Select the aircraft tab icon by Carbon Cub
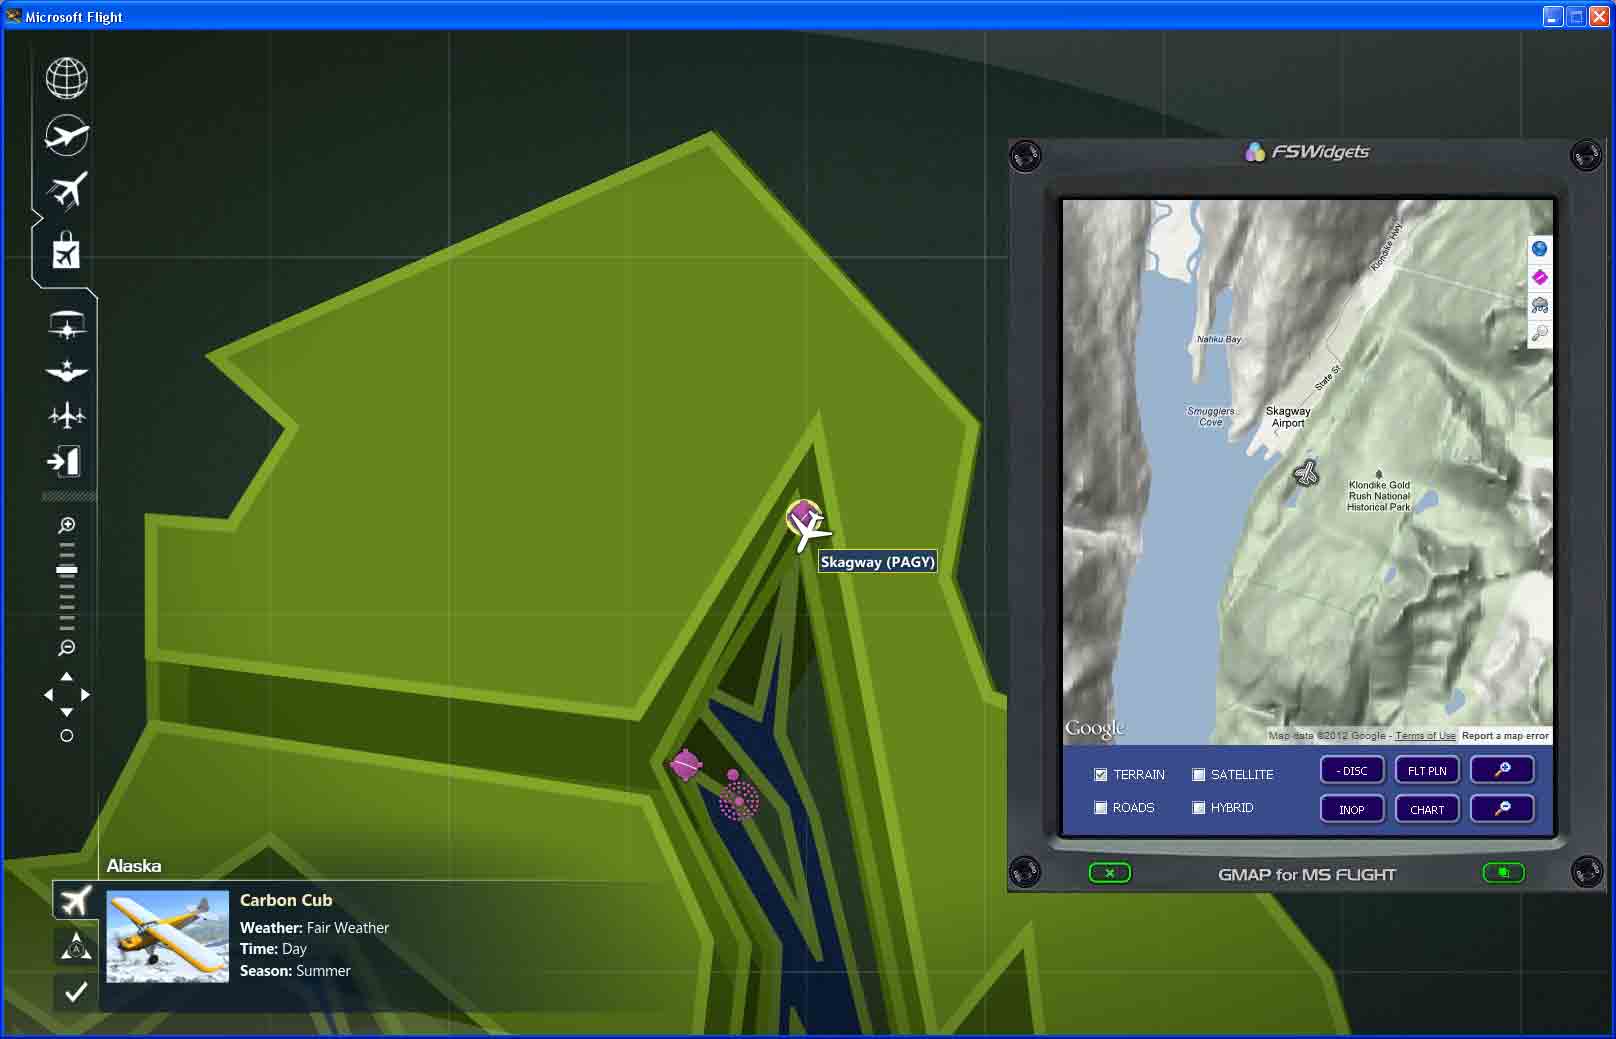1616x1039 pixels. click(x=75, y=900)
